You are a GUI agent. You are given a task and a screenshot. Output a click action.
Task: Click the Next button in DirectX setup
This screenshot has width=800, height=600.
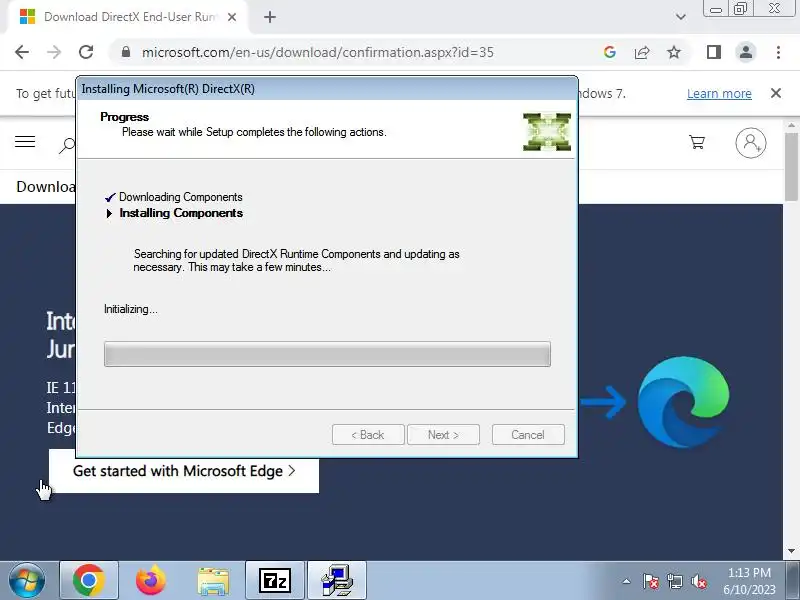coord(443,435)
